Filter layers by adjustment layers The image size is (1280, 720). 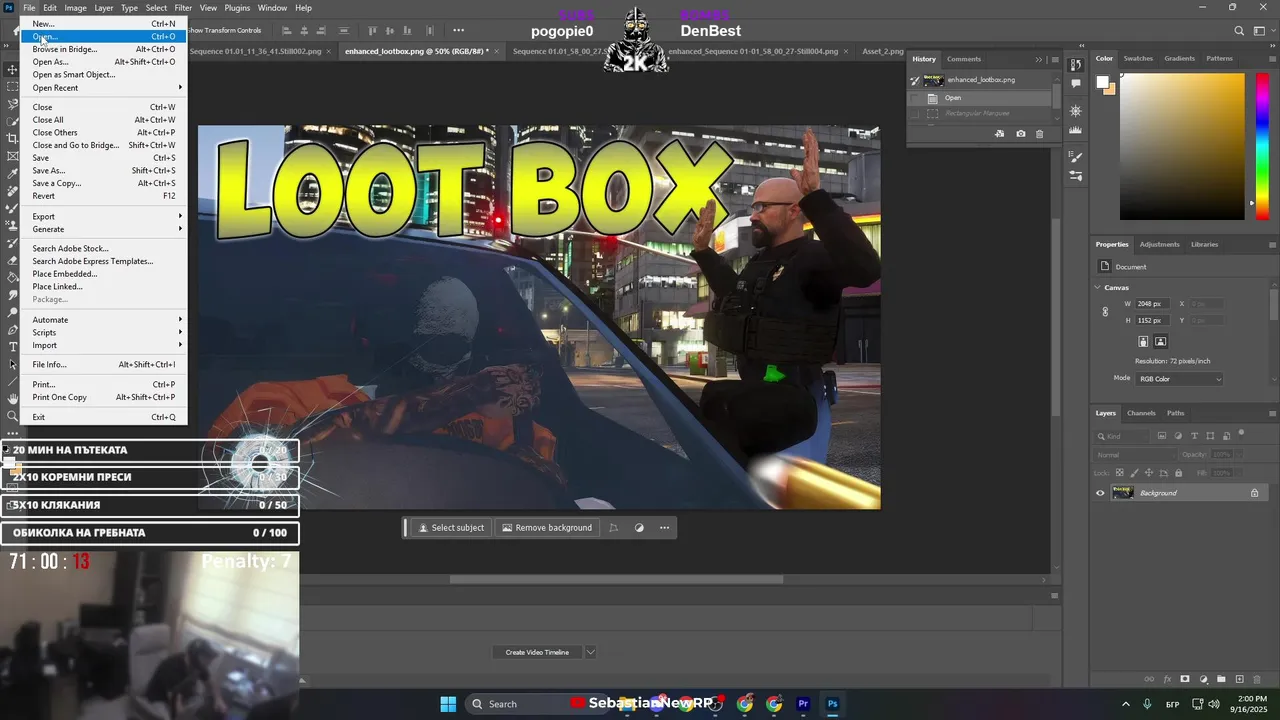(x=1178, y=436)
